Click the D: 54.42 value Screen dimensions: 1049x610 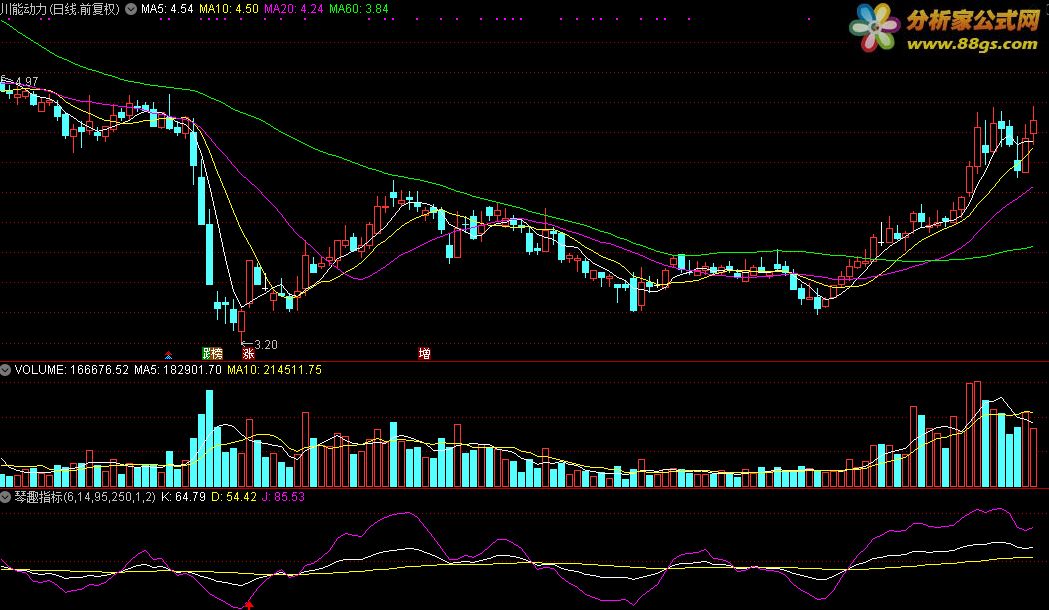[234, 497]
